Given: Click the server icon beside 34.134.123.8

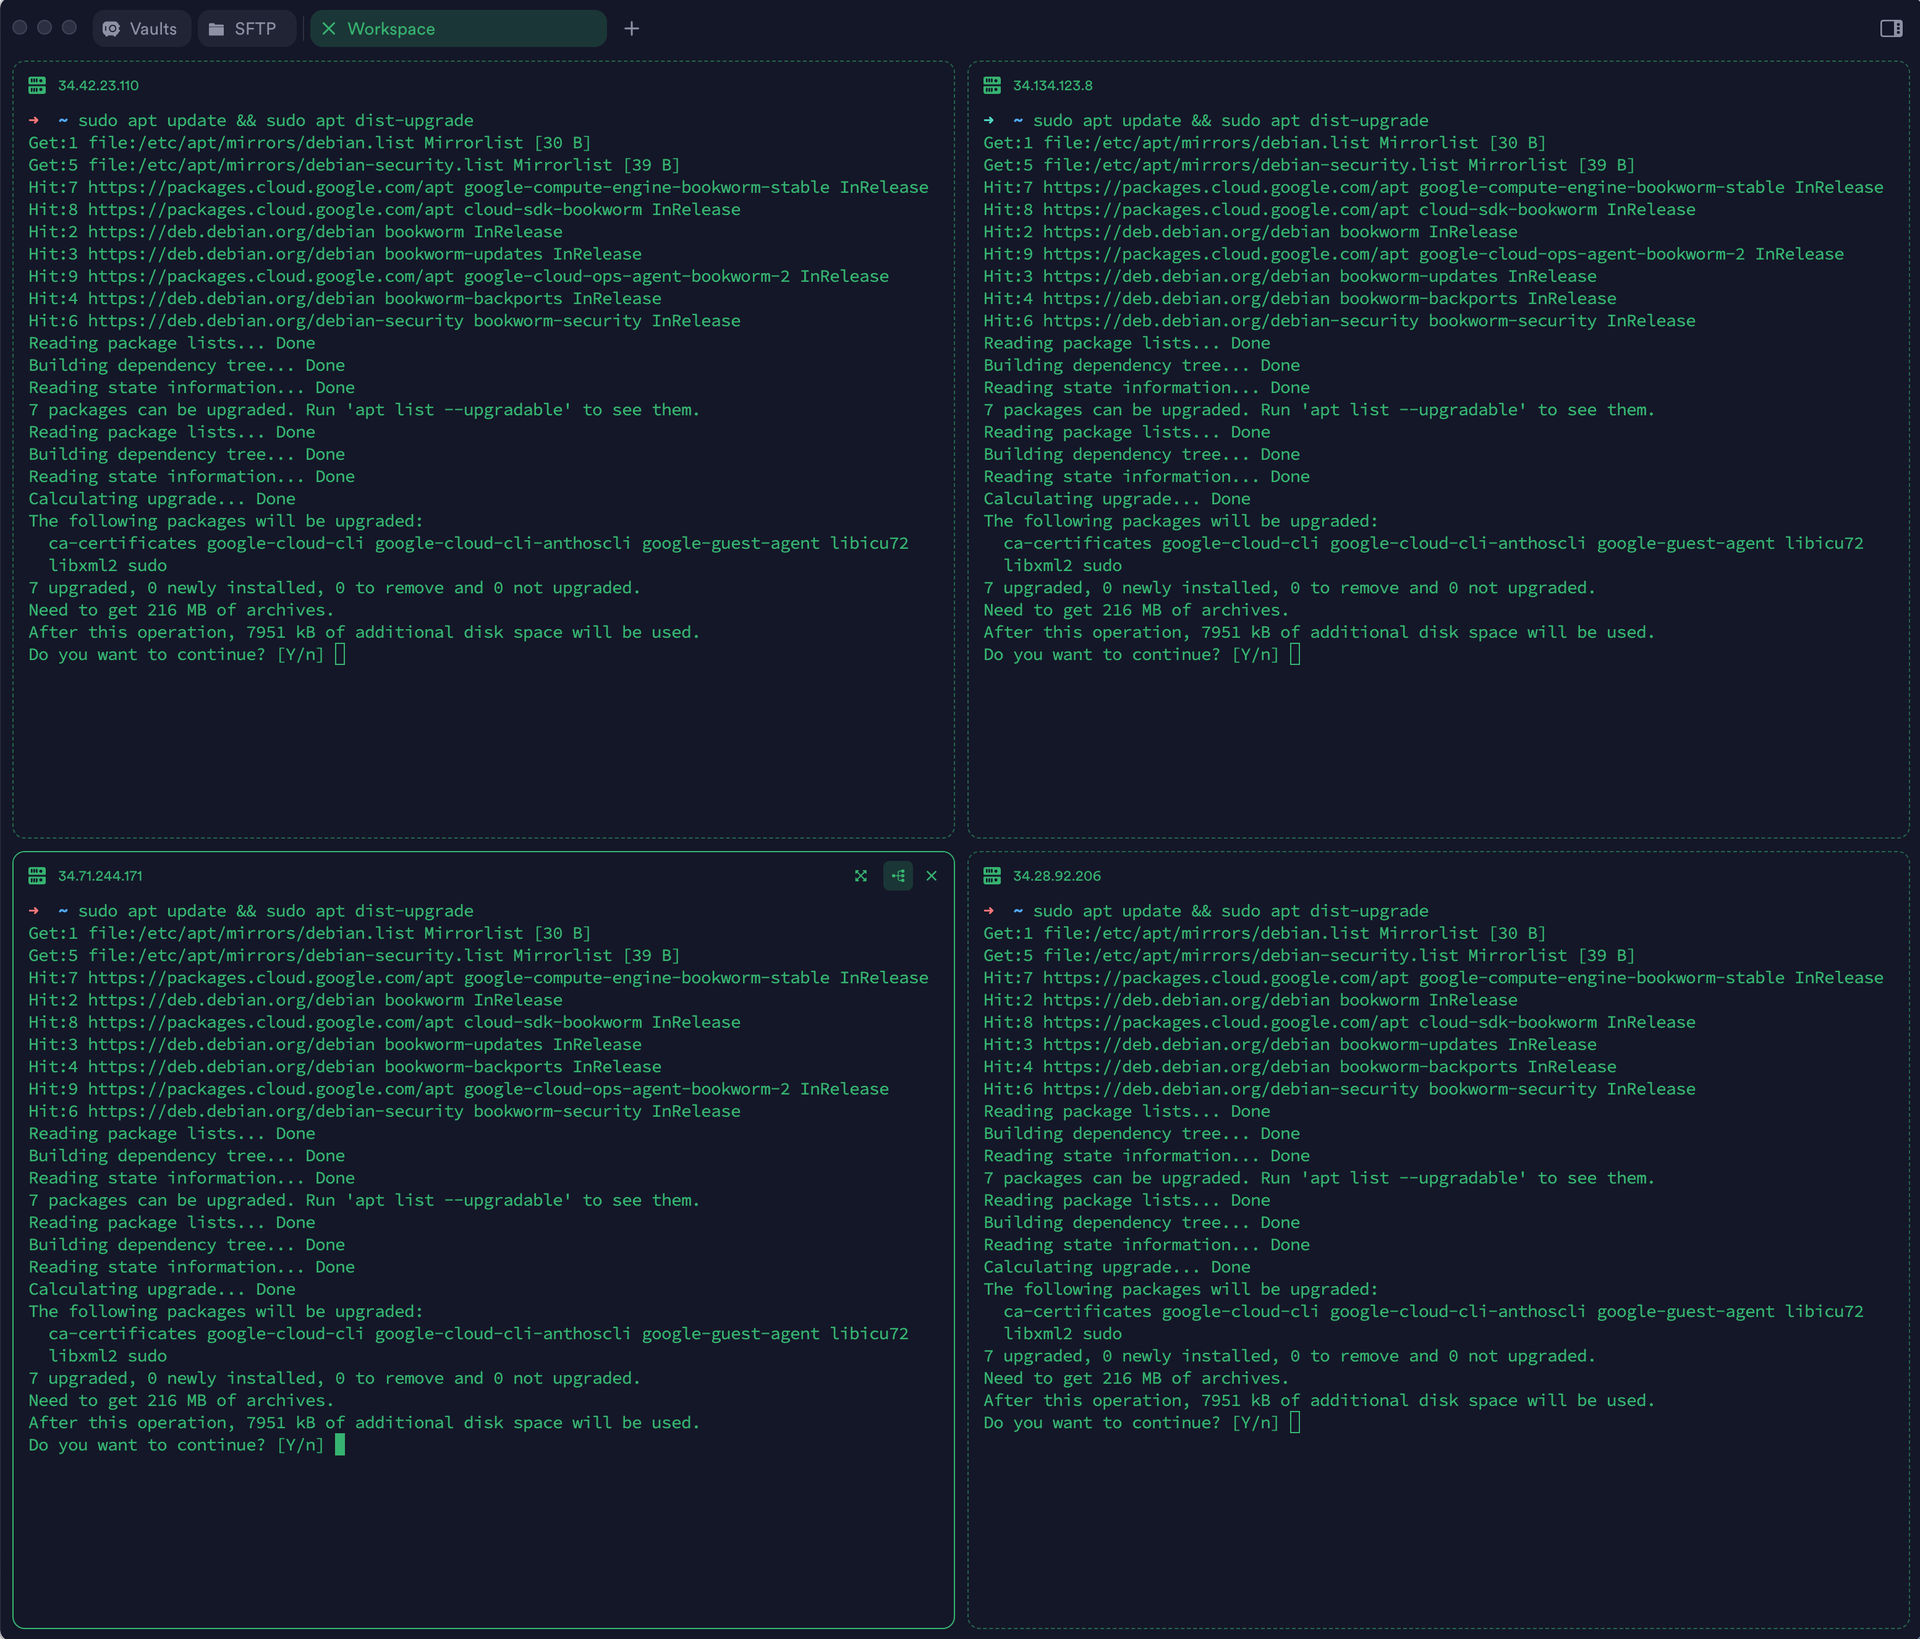Looking at the screenshot, I should pos(992,86).
